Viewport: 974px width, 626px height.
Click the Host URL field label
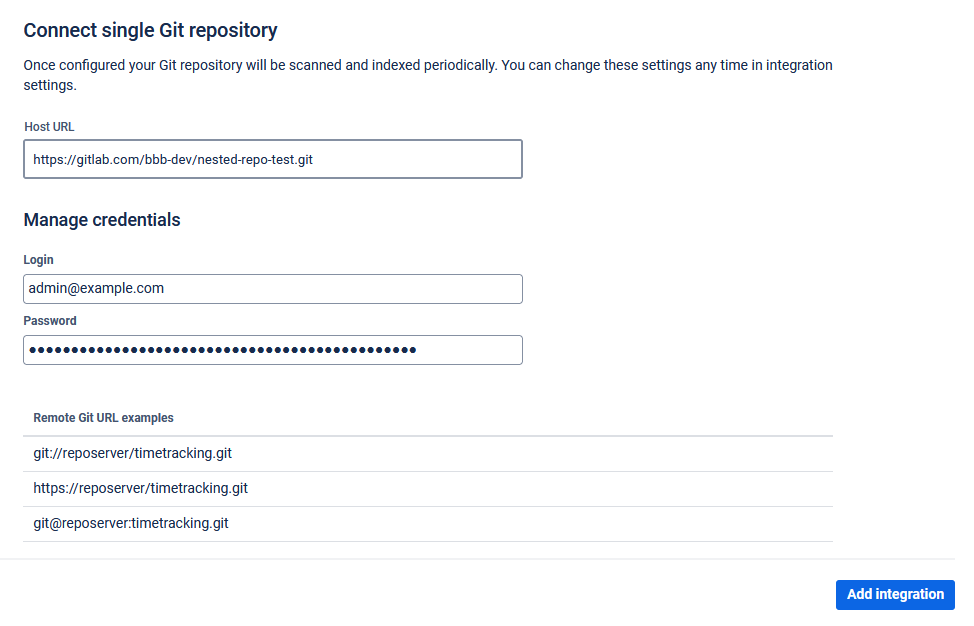pos(49,127)
